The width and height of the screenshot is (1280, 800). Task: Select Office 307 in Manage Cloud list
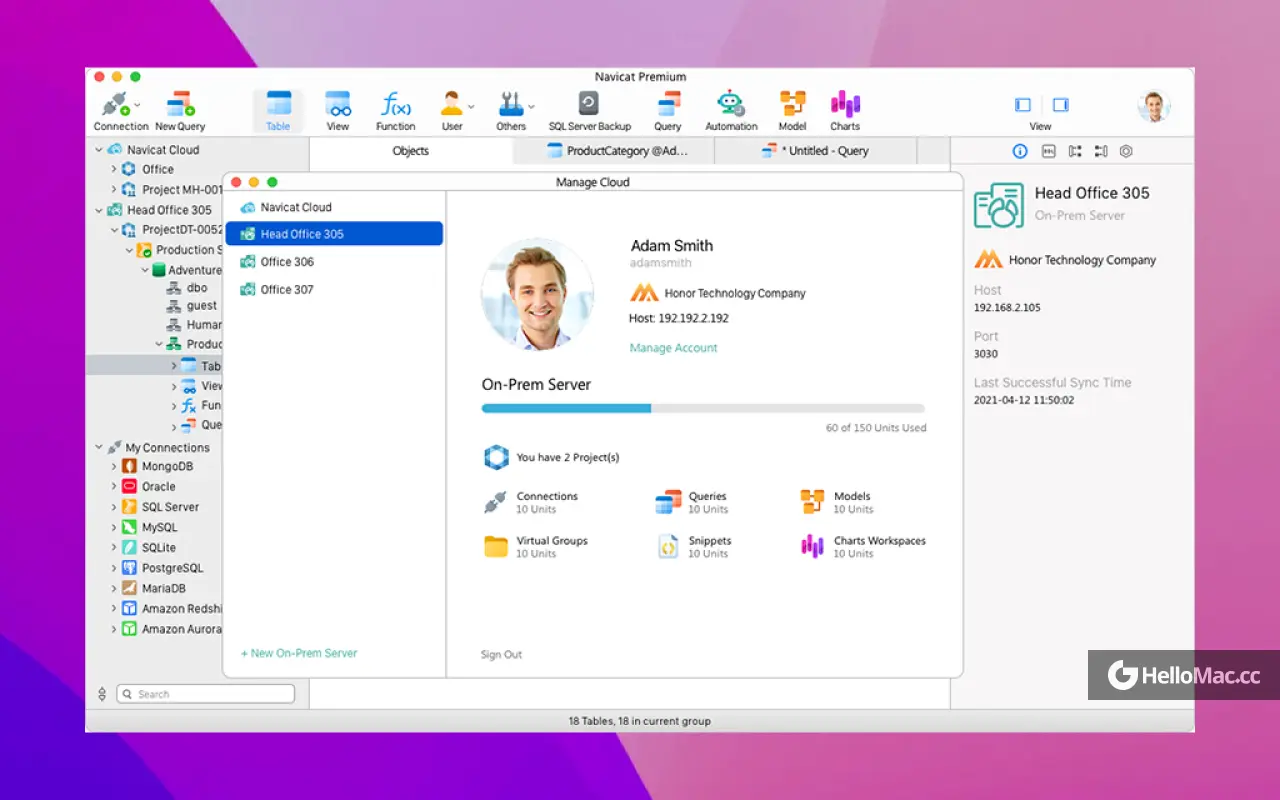[334, 290]
